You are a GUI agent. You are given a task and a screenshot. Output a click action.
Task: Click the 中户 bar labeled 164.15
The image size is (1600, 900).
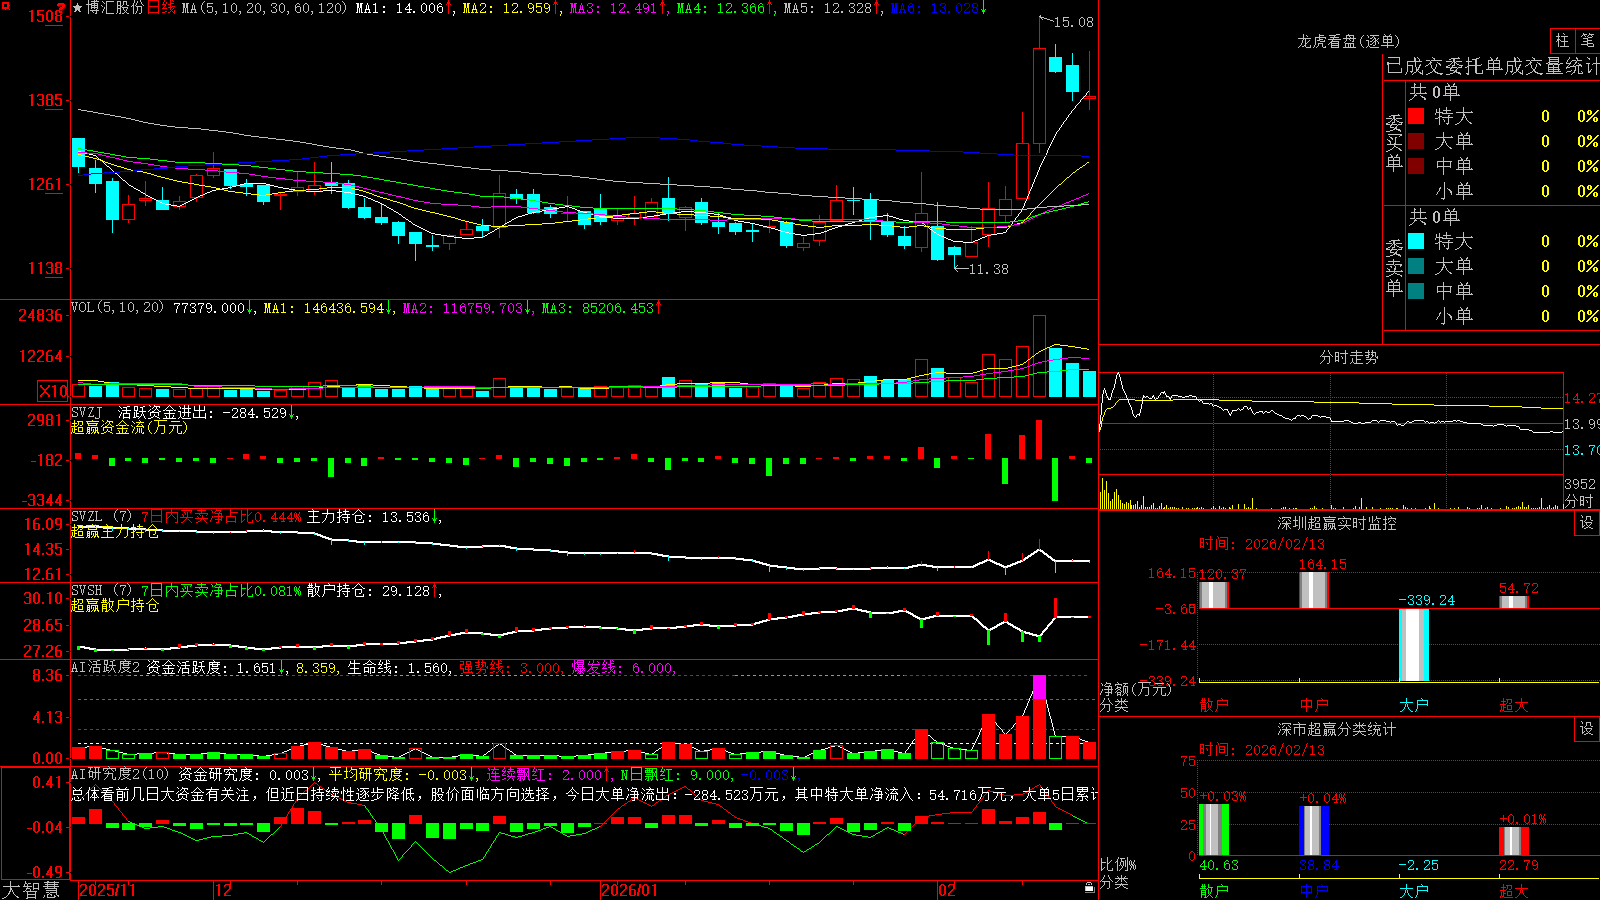tap(1313, 590)
